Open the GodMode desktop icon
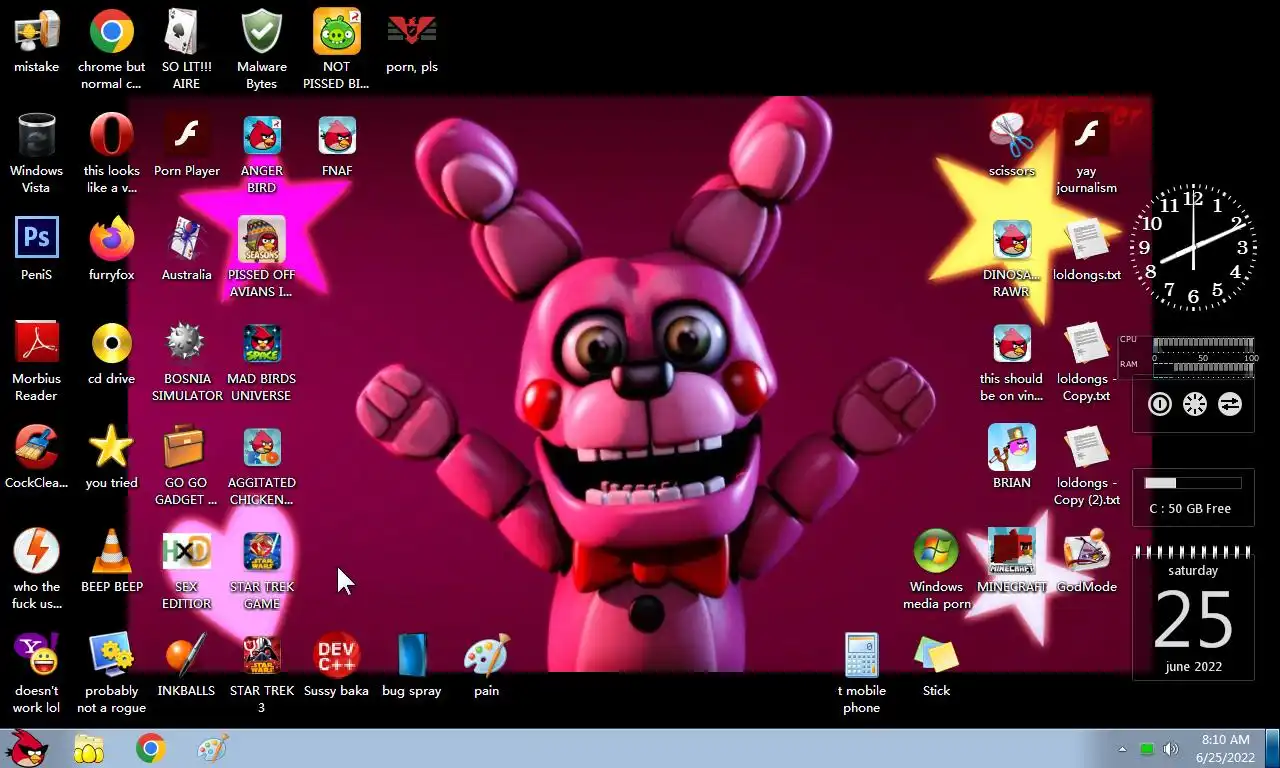The image size is (1280, 768). tap(1087, 551)
